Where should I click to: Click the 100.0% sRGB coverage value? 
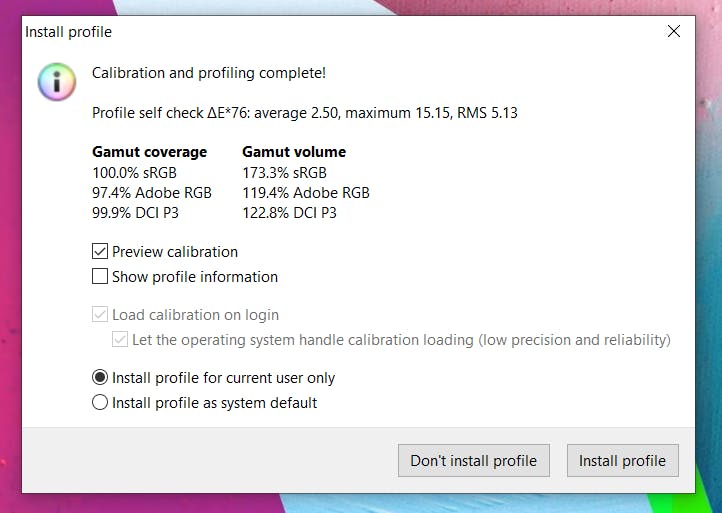click(134, 173)
